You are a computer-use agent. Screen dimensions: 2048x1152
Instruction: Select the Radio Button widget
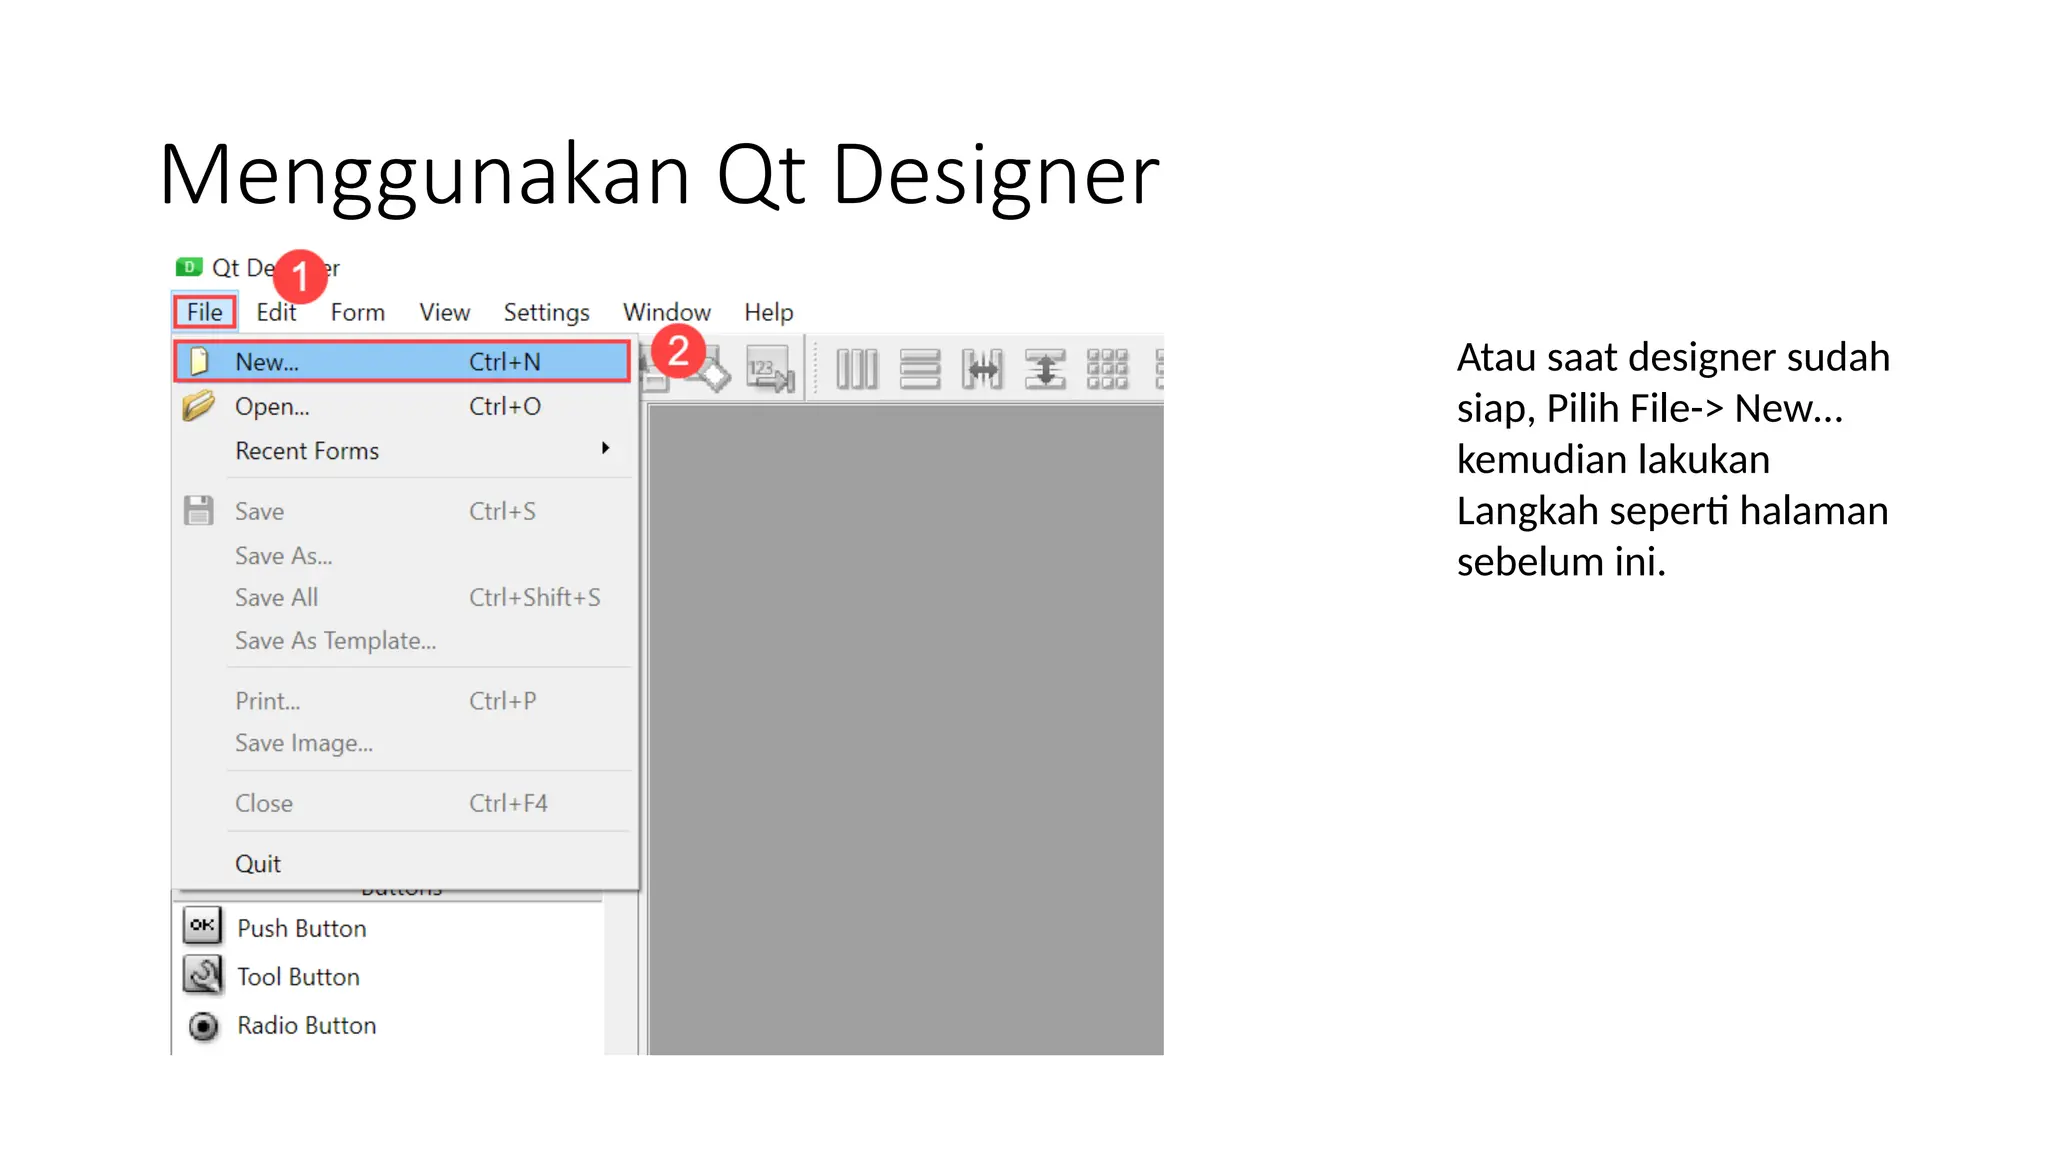click(306, 1026)
